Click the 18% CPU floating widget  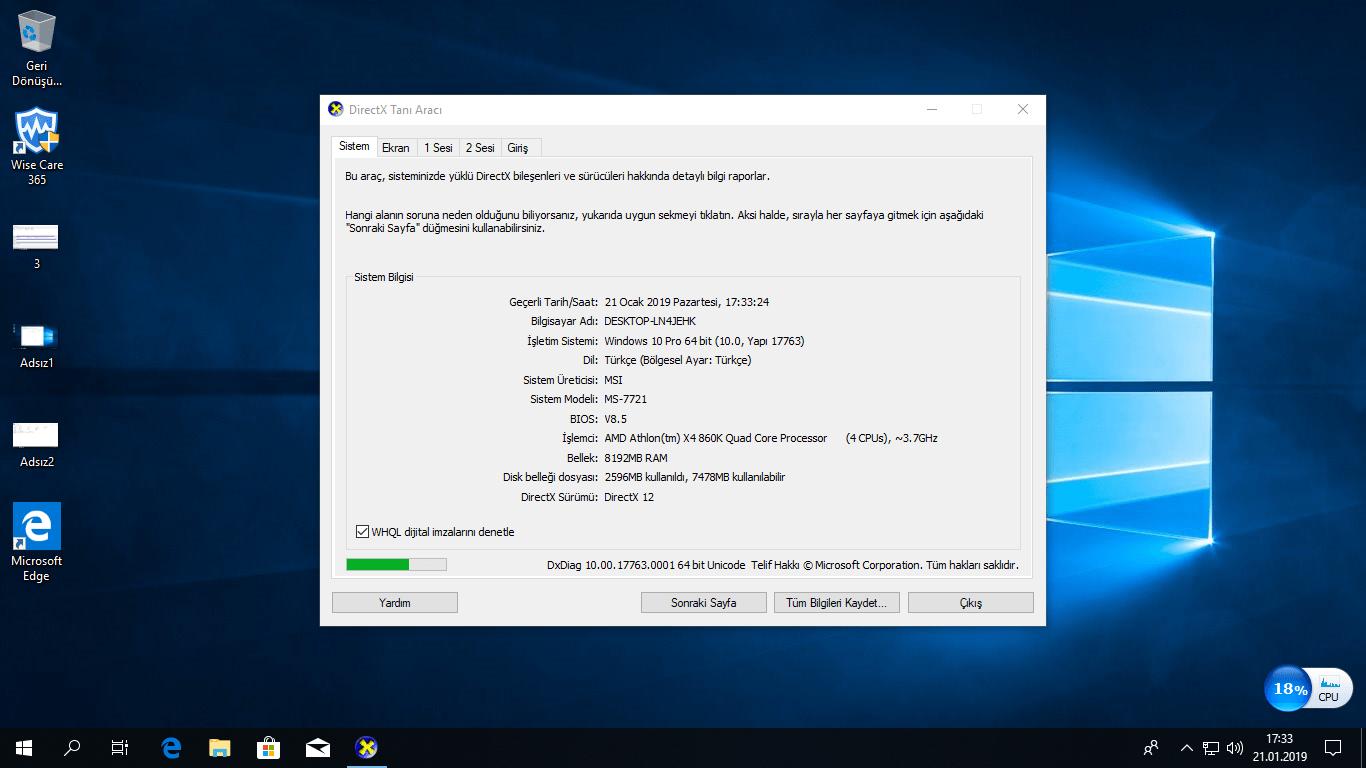tap(1309, 689)
